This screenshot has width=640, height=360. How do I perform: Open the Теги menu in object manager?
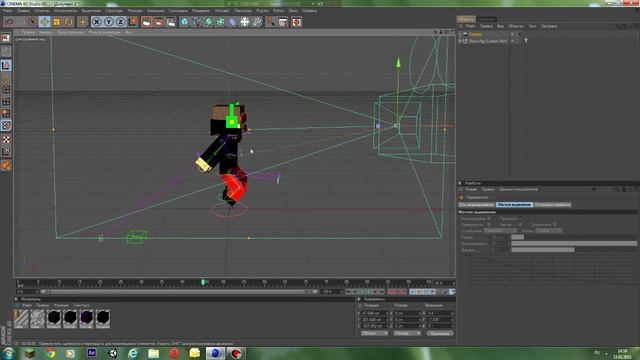(532, 26)
